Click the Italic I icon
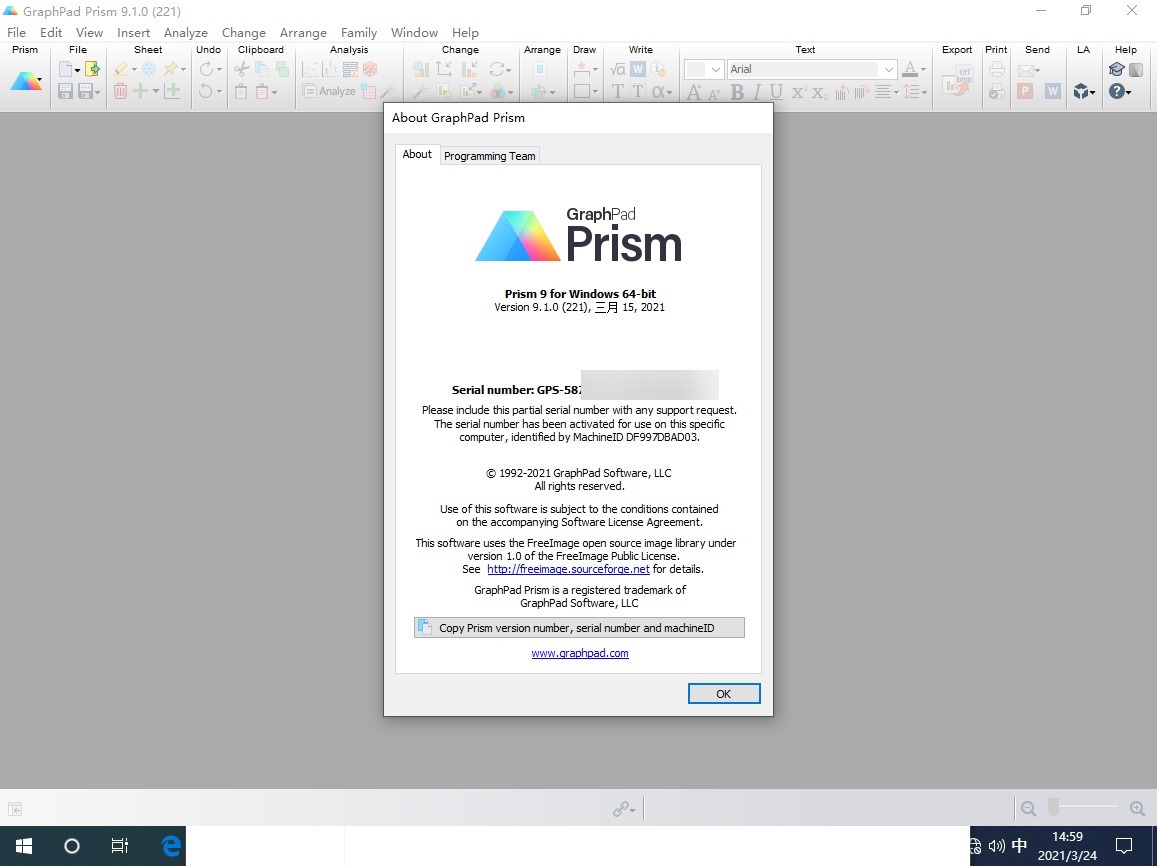The height and width of the screenshot is (866, 1157). tap(756, 92)
